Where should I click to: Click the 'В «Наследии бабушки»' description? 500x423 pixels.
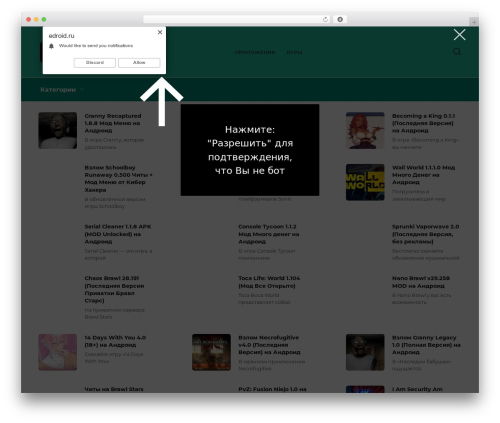pyautogui.click(x=422, y=365)
